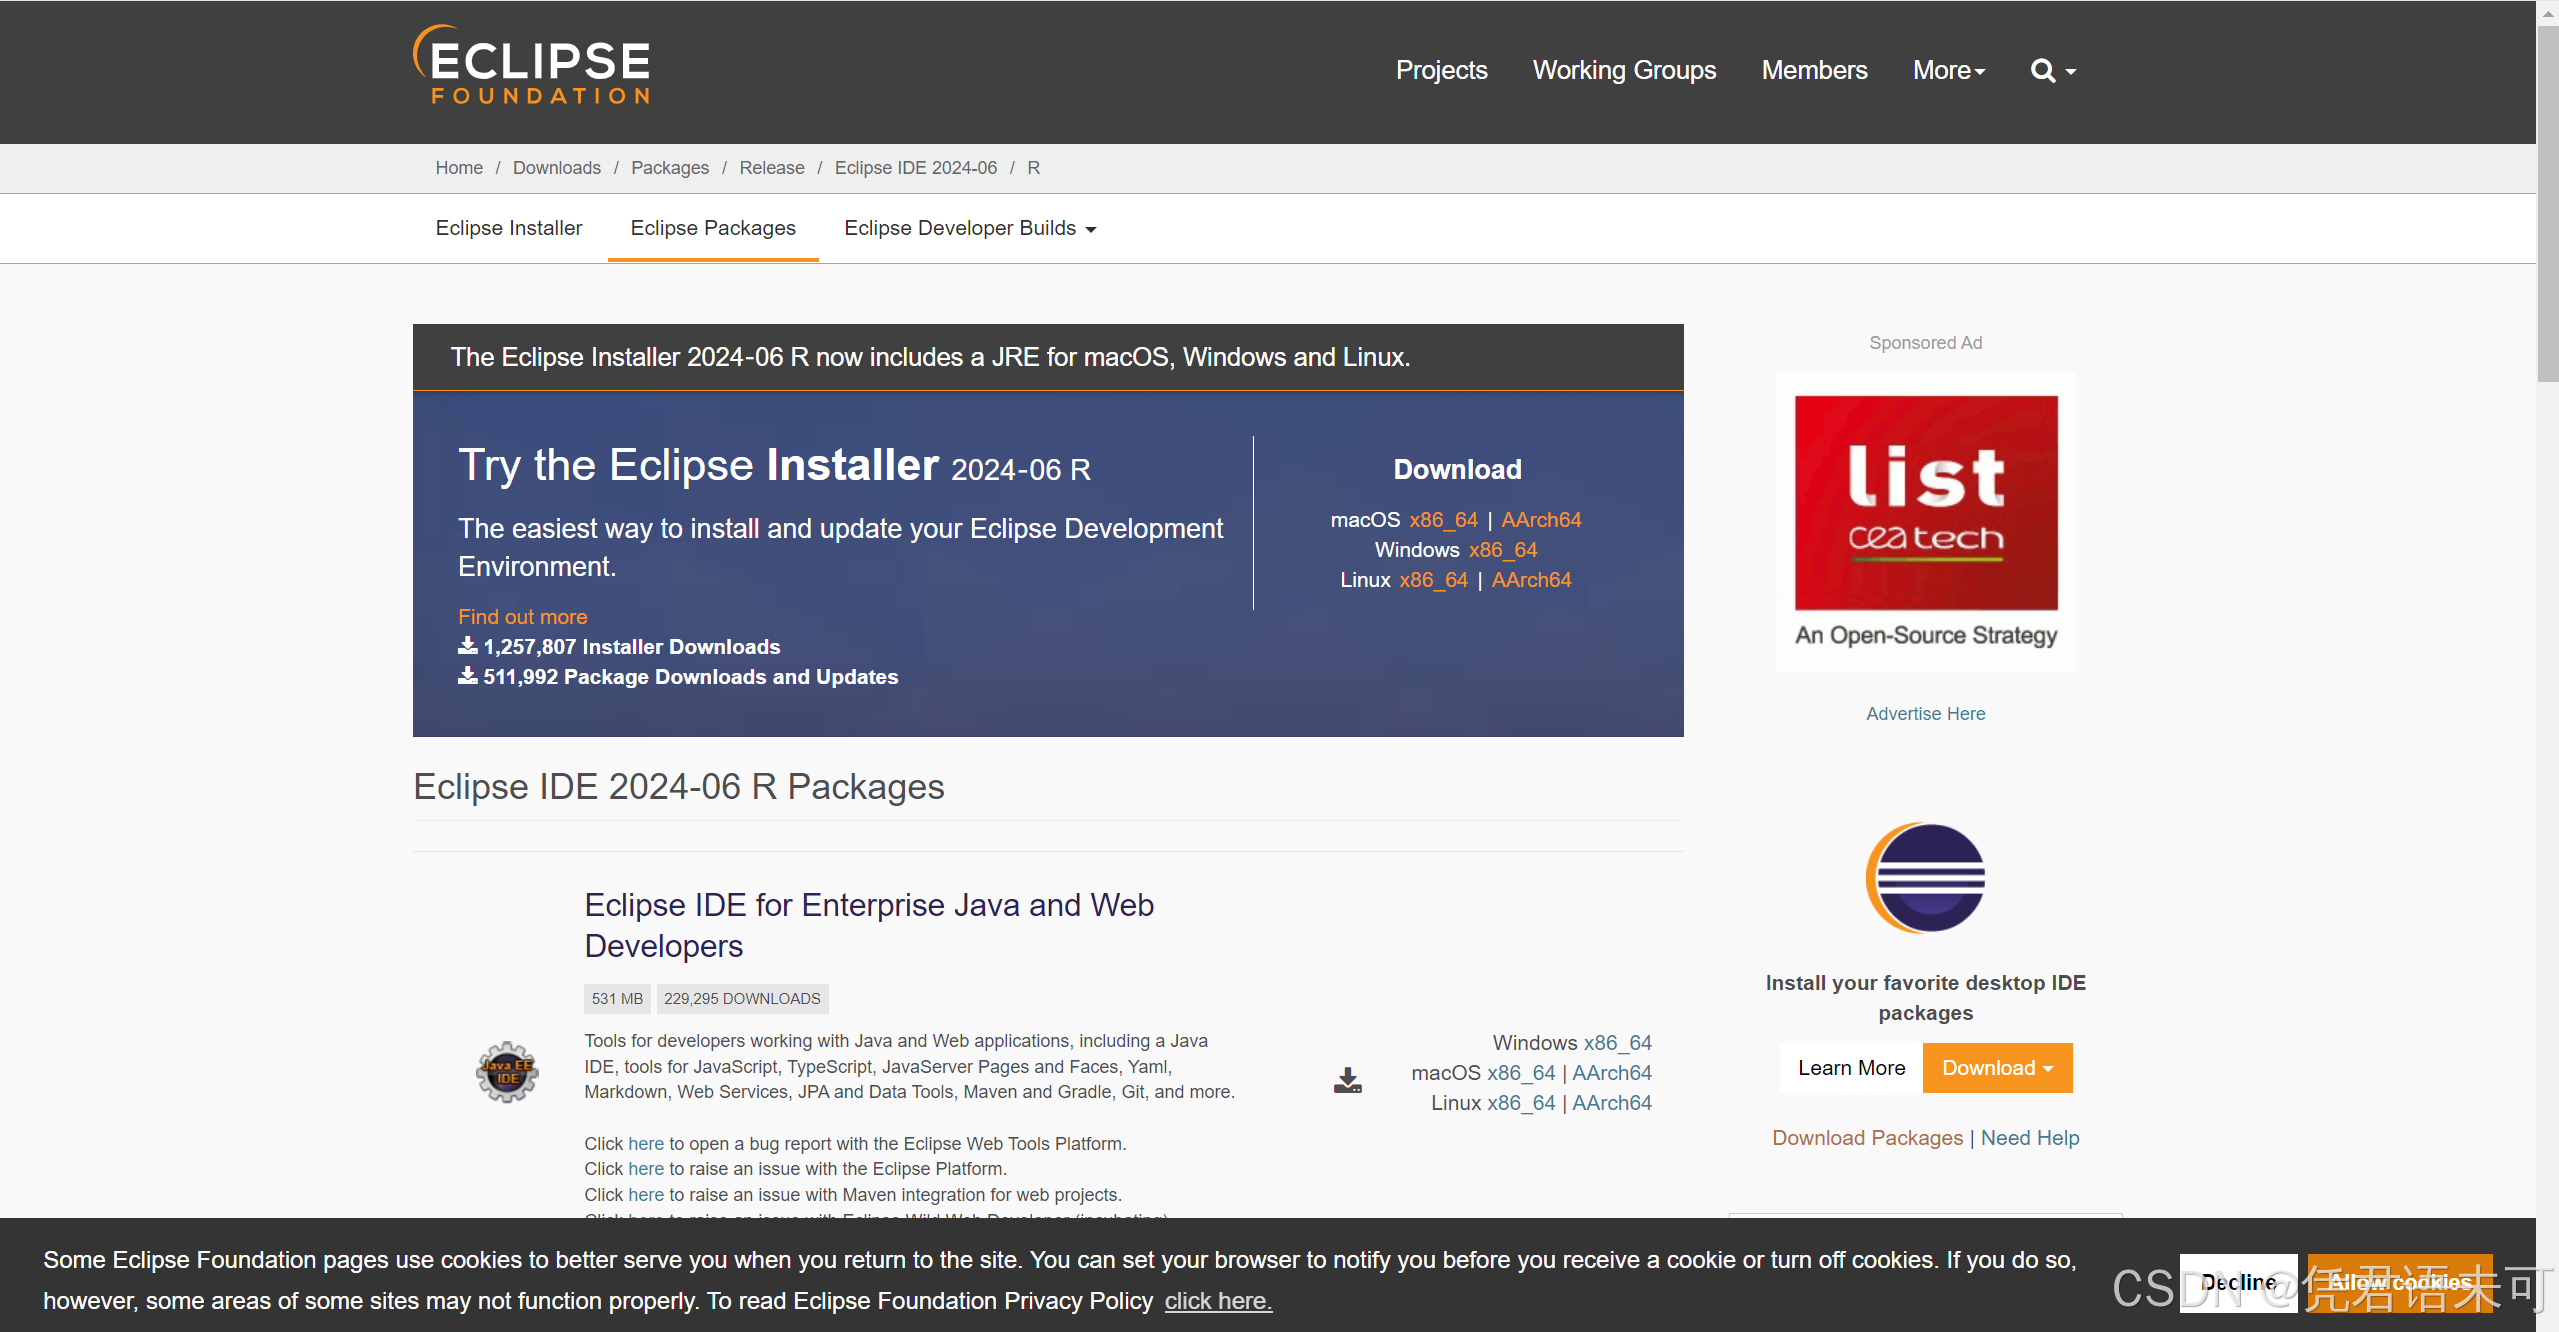Click here link for Web Tools Platform bug report
Viewport: 2559px width, 1332px height.
point(646,1144)
